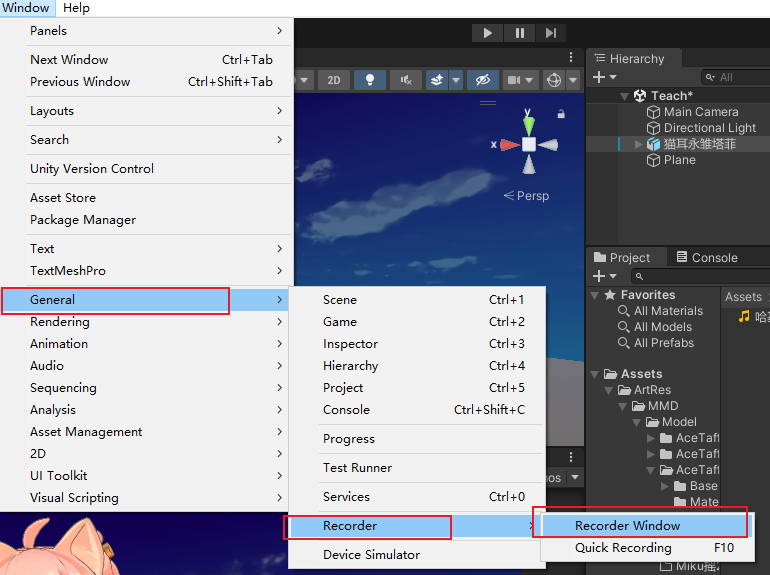The image size is (770, 575).
Task: Toggle scene lighting bulb icon
Action: (x=370, y=80)
